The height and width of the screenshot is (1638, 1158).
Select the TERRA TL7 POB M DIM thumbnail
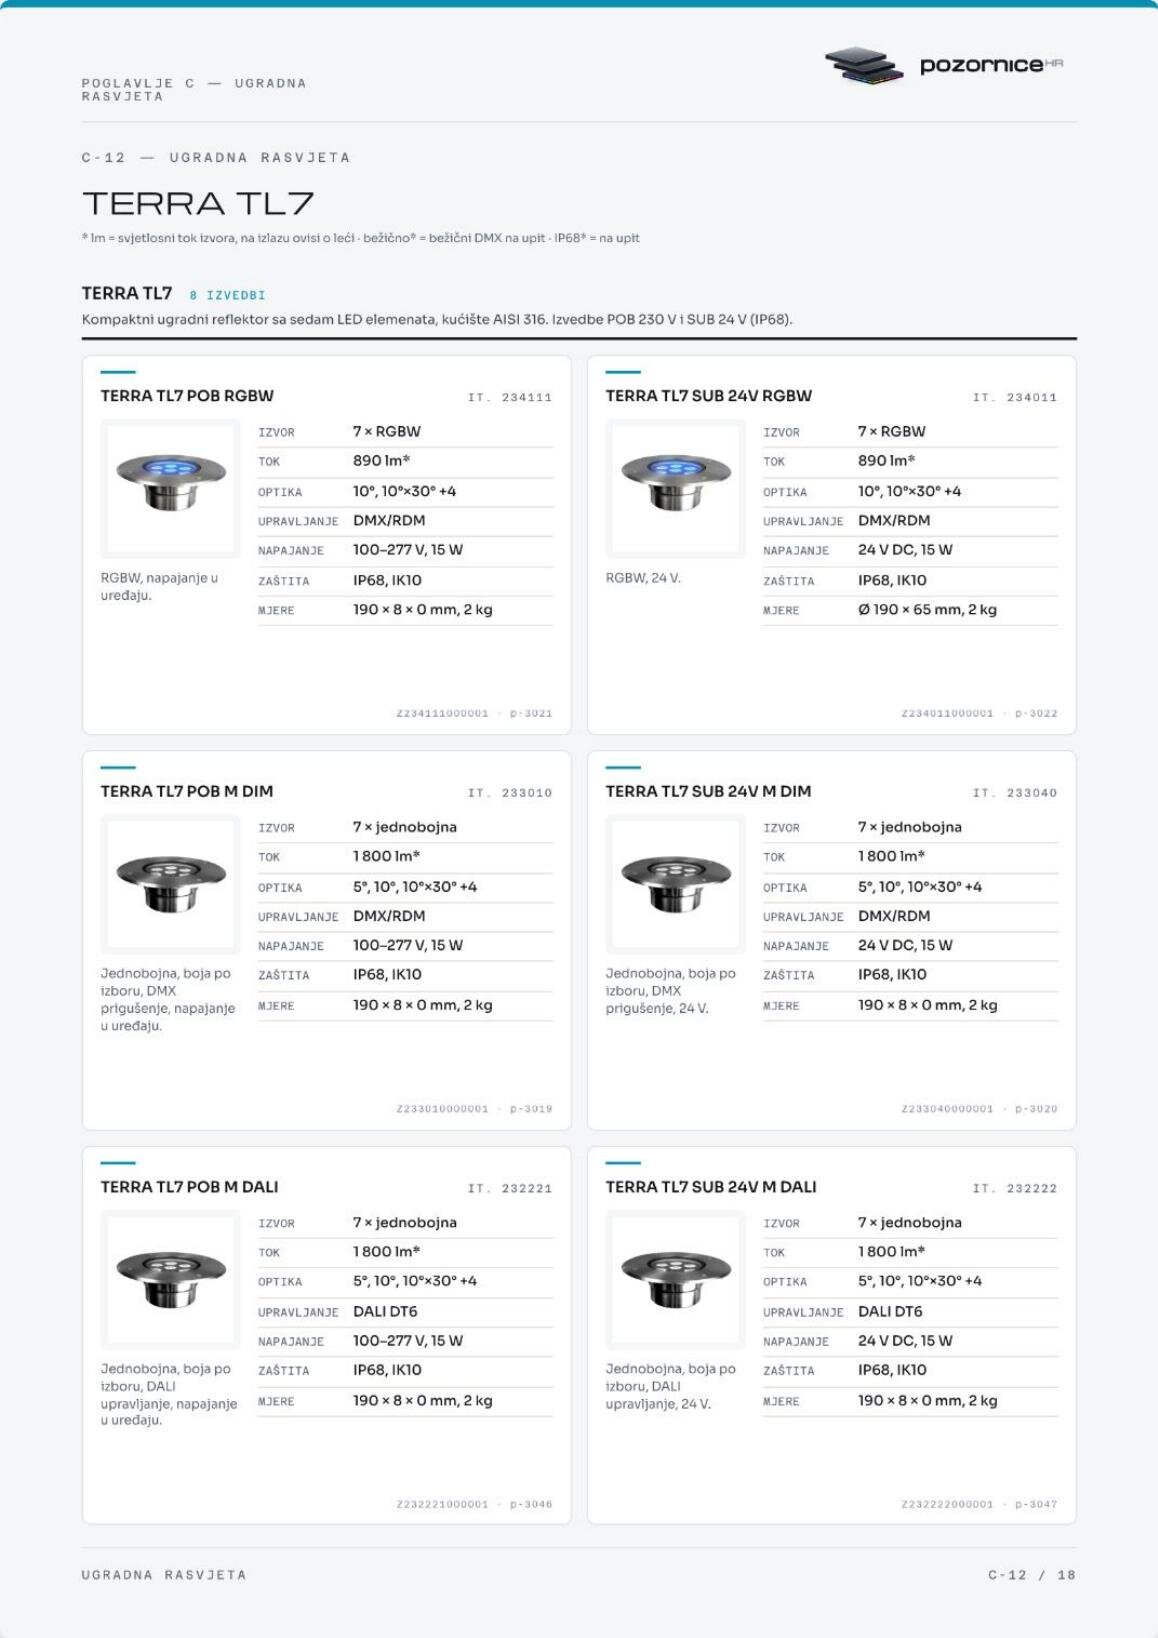171,884
